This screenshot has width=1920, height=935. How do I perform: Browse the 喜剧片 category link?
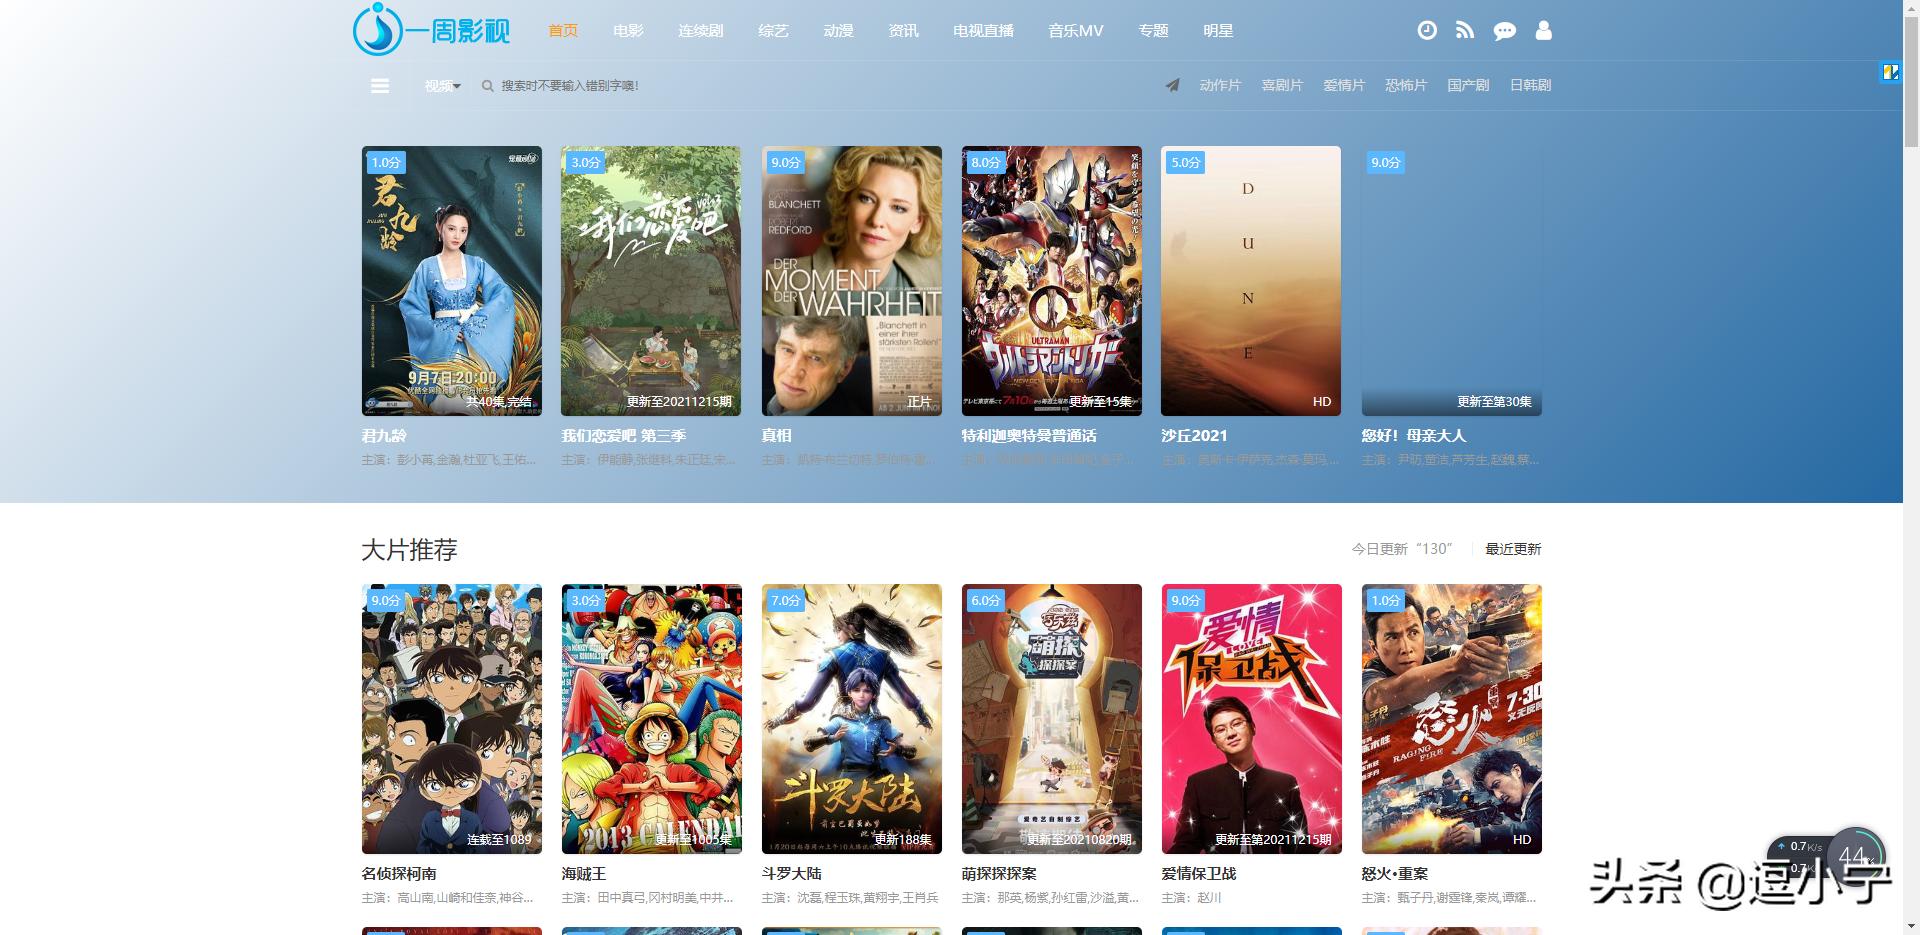1282,86
